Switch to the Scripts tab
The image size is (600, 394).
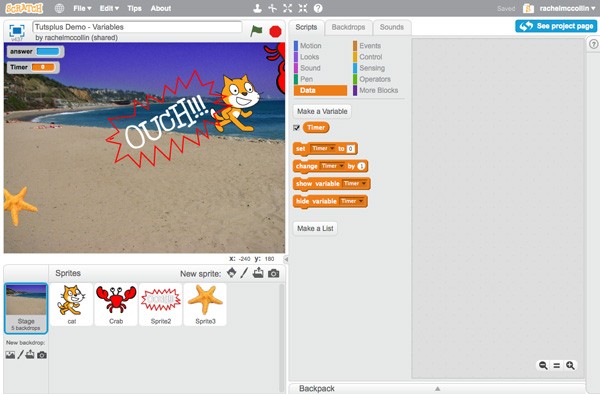[306, 27]
